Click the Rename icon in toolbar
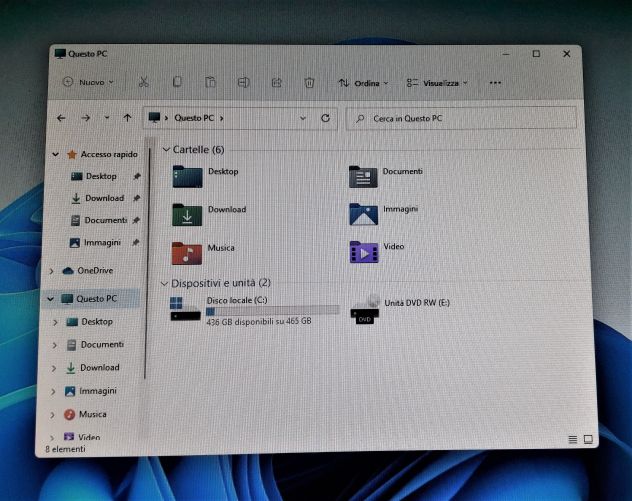632x501 pixels. coord(243,83)
